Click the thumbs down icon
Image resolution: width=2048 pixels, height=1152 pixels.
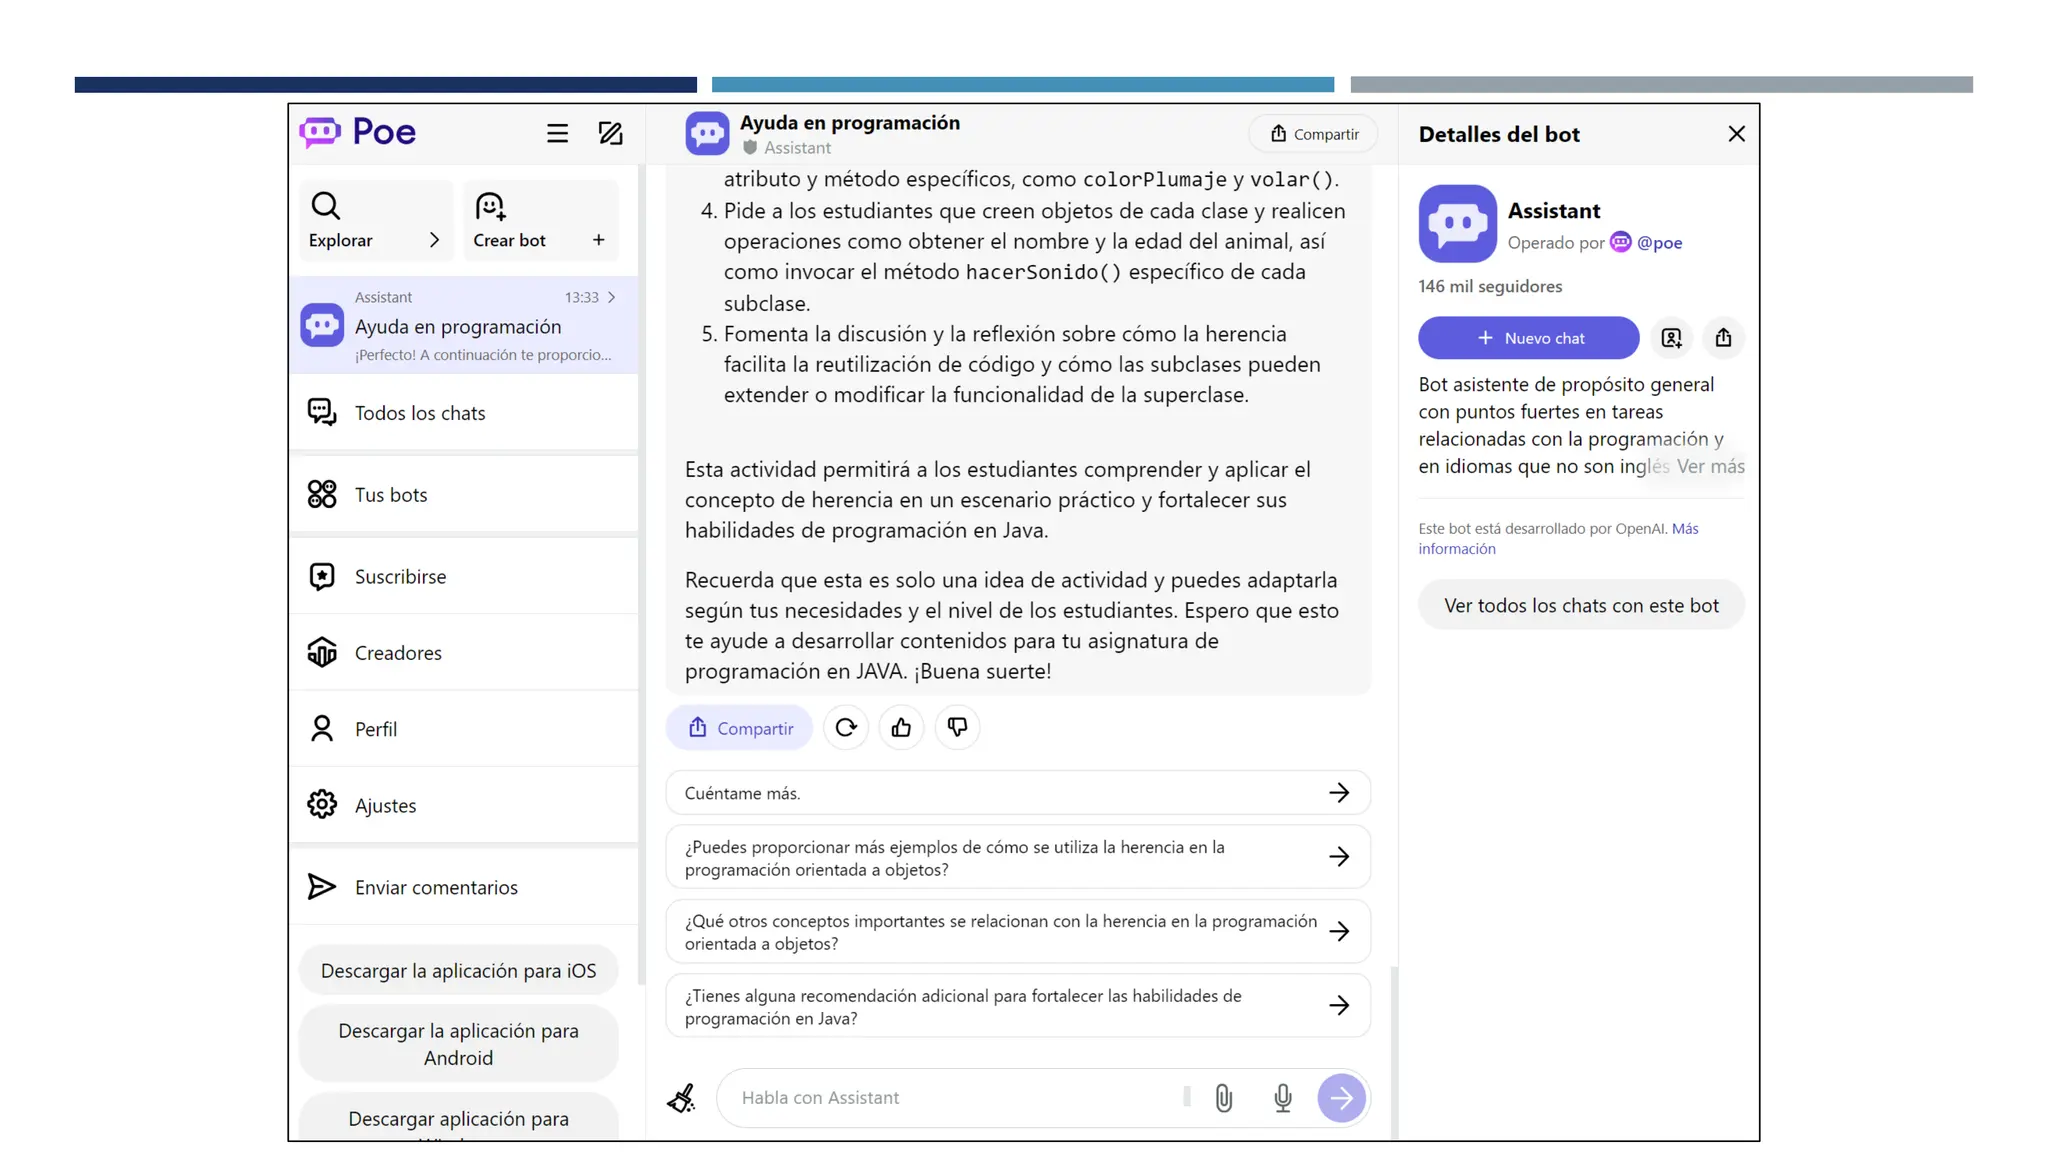click(957, 728)
